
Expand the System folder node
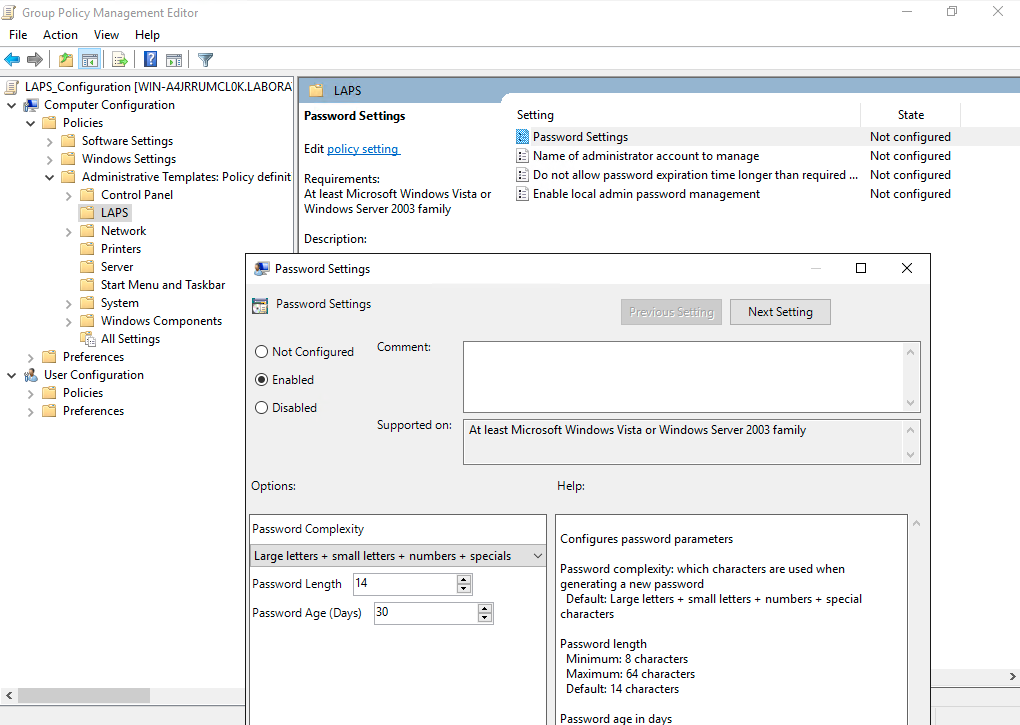click(68, 304)
